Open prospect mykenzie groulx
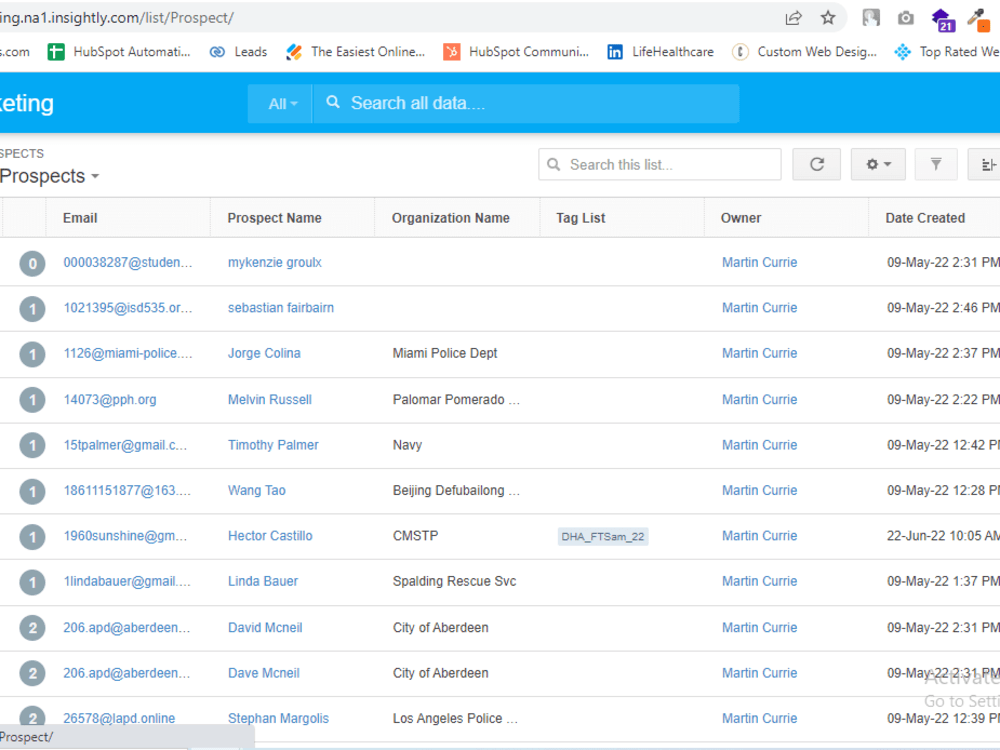 tap(275, 262)
